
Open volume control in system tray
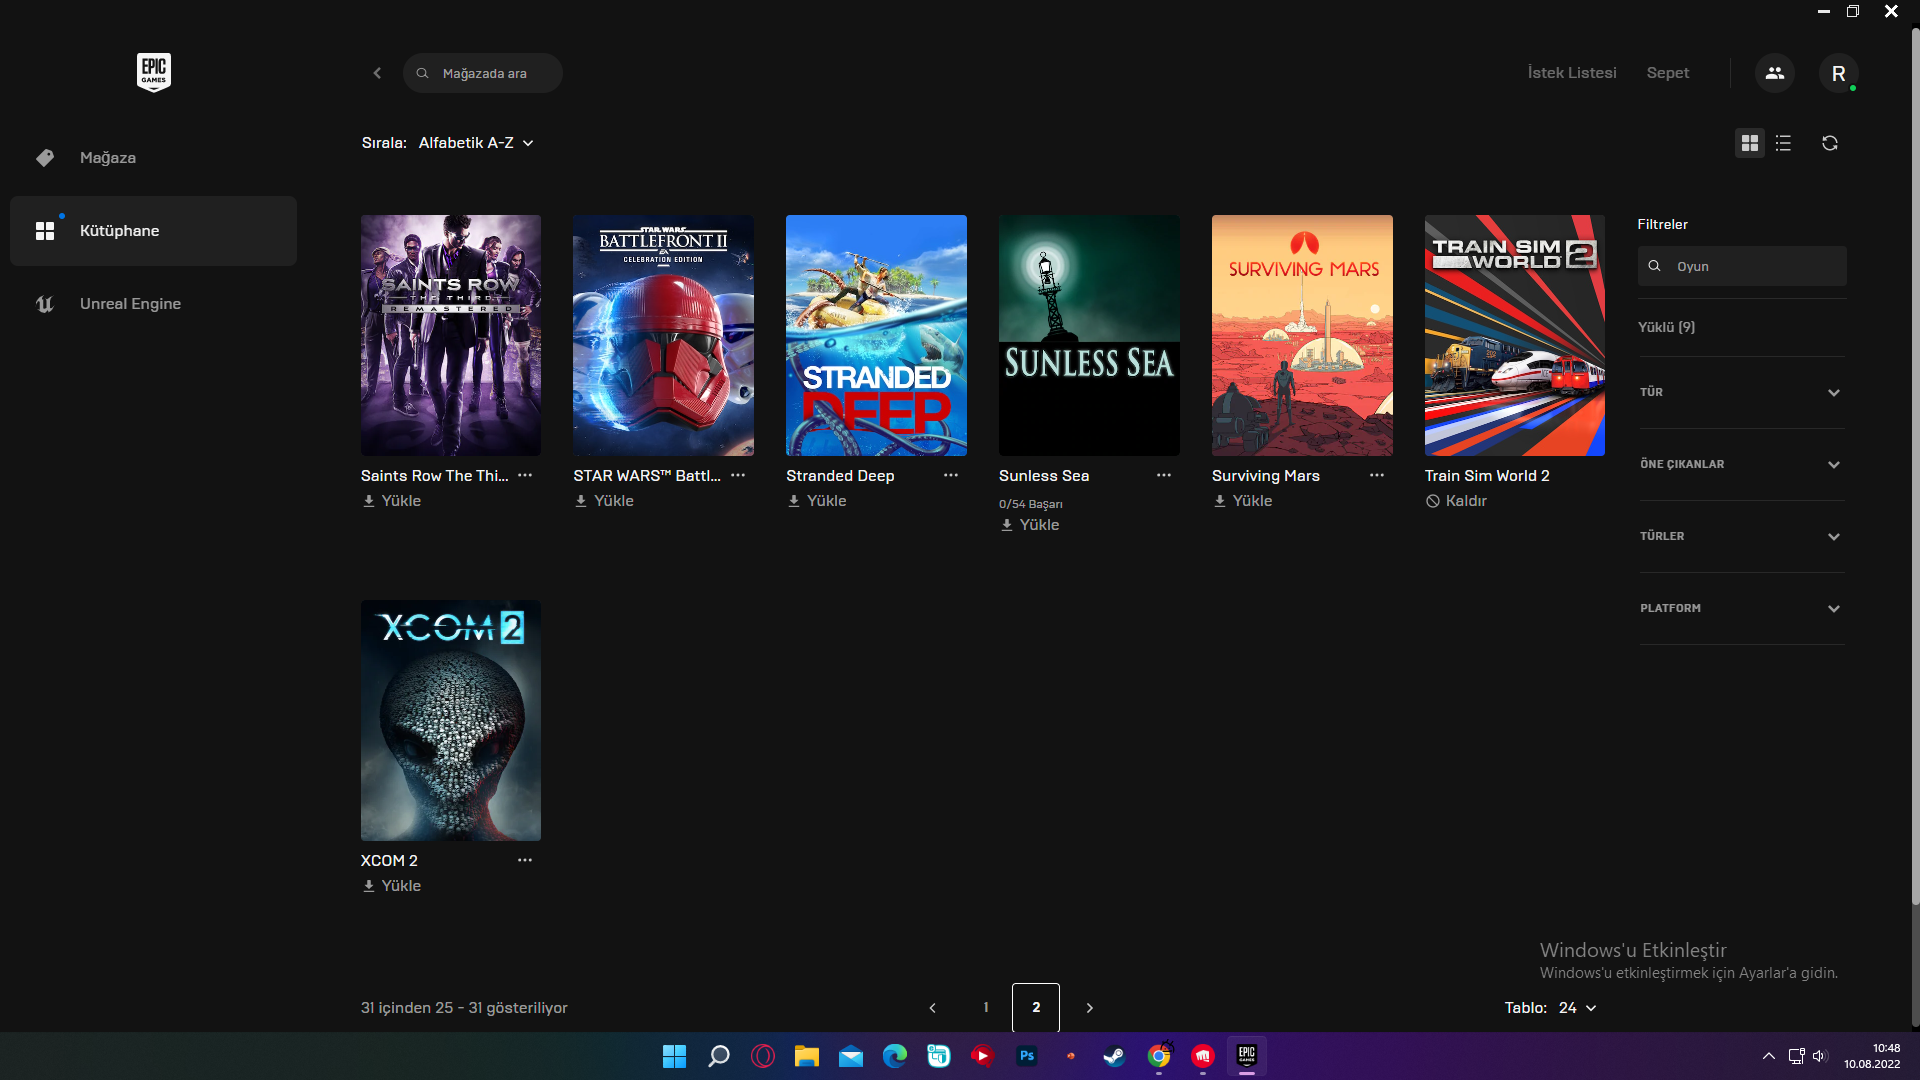coord(1819,1056)
